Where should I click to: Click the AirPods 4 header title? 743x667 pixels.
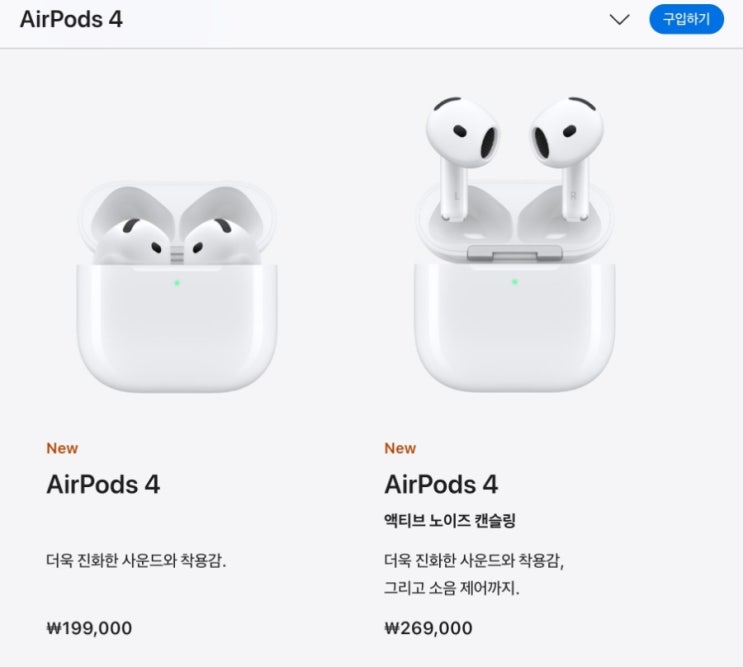pos(71,19)
